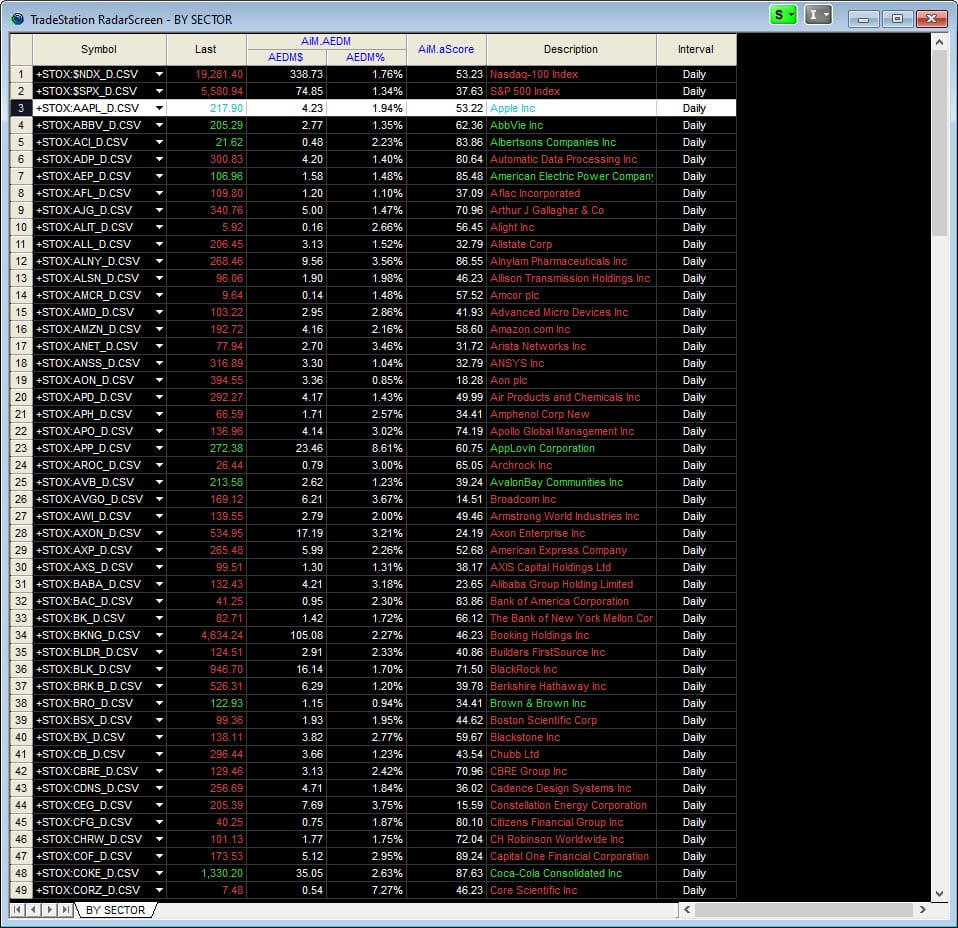Open symbol dropdown for AAPL row

pos(158,108)
